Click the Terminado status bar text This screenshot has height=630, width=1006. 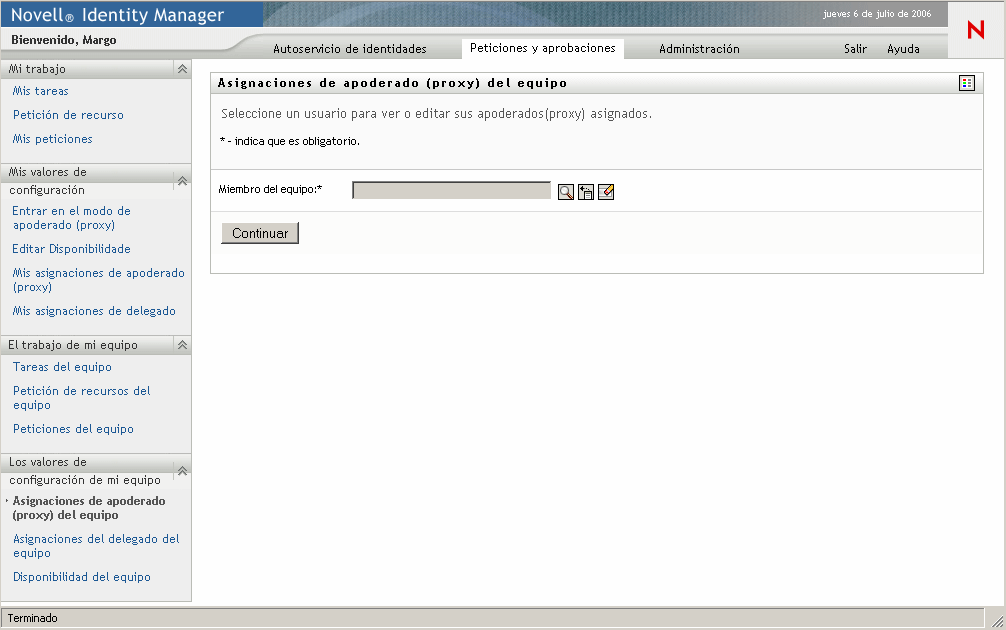click(x=33, y=618)
